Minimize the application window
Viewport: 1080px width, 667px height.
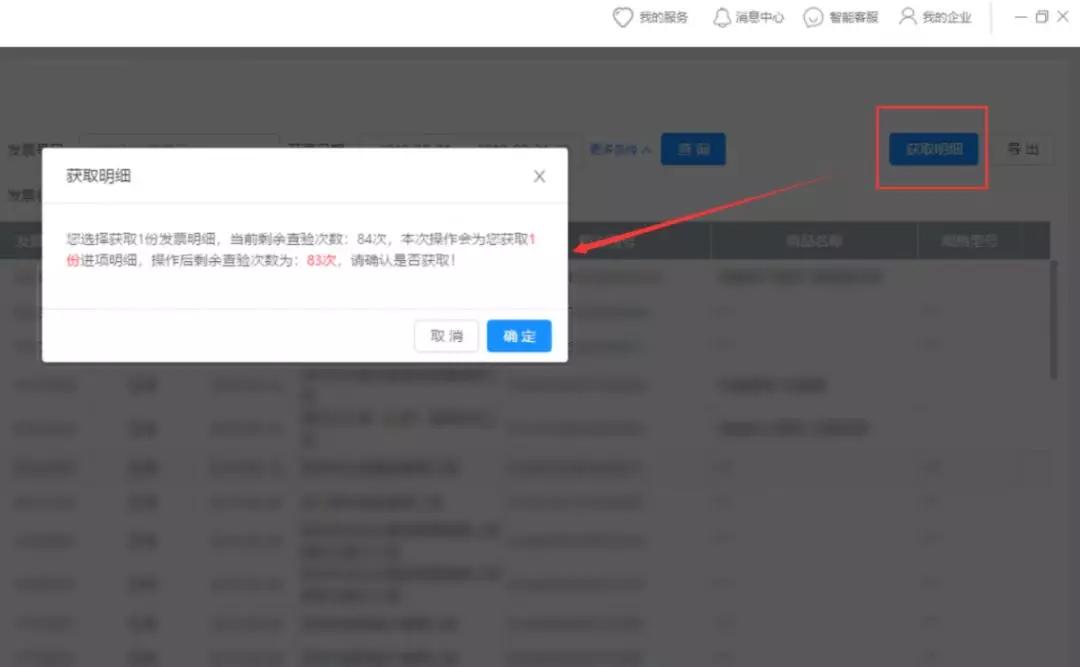coord(1020,17)
